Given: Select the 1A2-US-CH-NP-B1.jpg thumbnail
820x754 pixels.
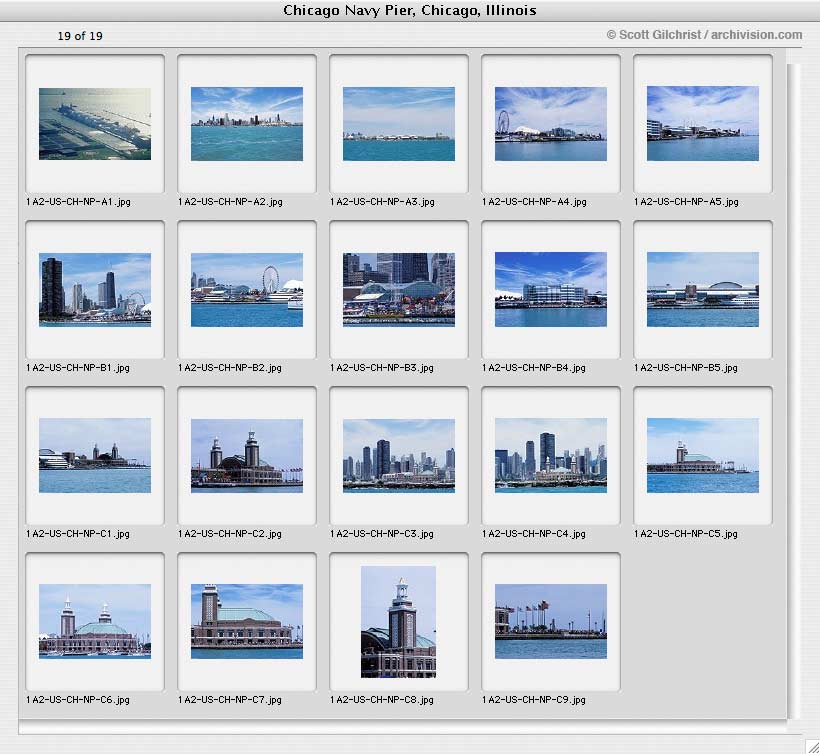Looking at the screenshot, I should (x=95, y=290).
